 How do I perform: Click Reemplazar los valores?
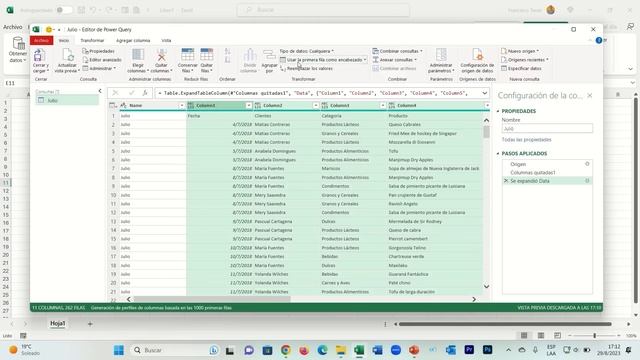coord(307,69)
